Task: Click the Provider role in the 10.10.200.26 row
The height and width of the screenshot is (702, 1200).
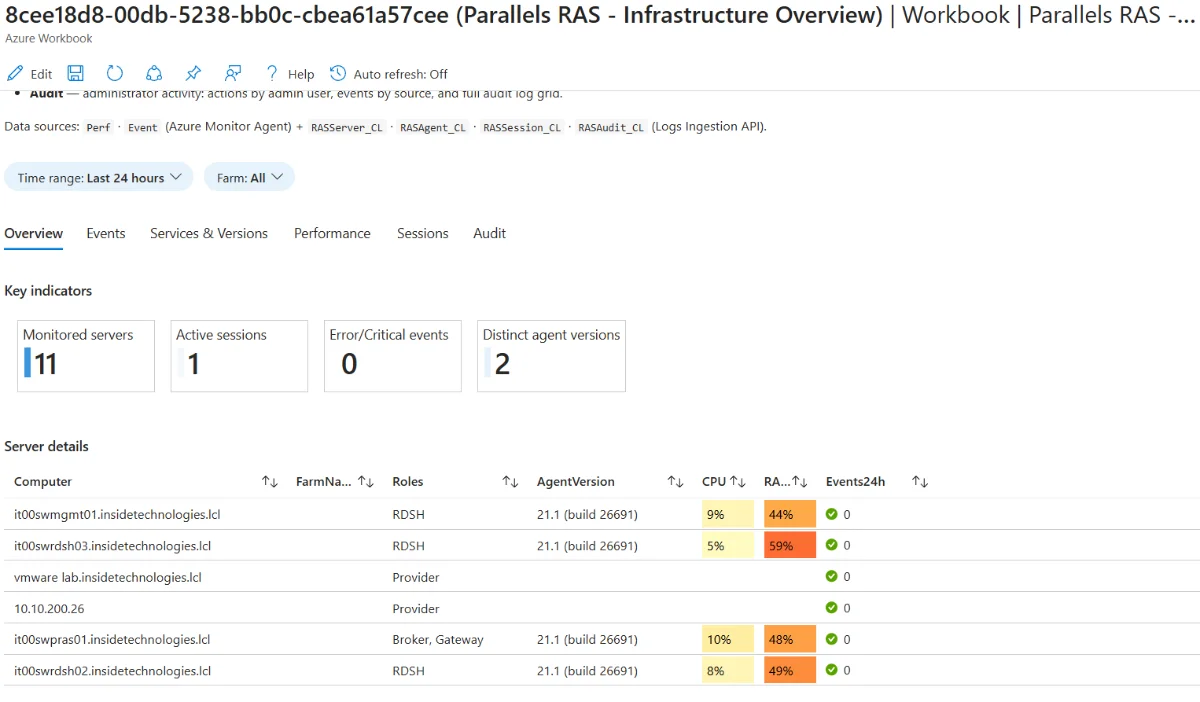Action: [x=416, y=608]
